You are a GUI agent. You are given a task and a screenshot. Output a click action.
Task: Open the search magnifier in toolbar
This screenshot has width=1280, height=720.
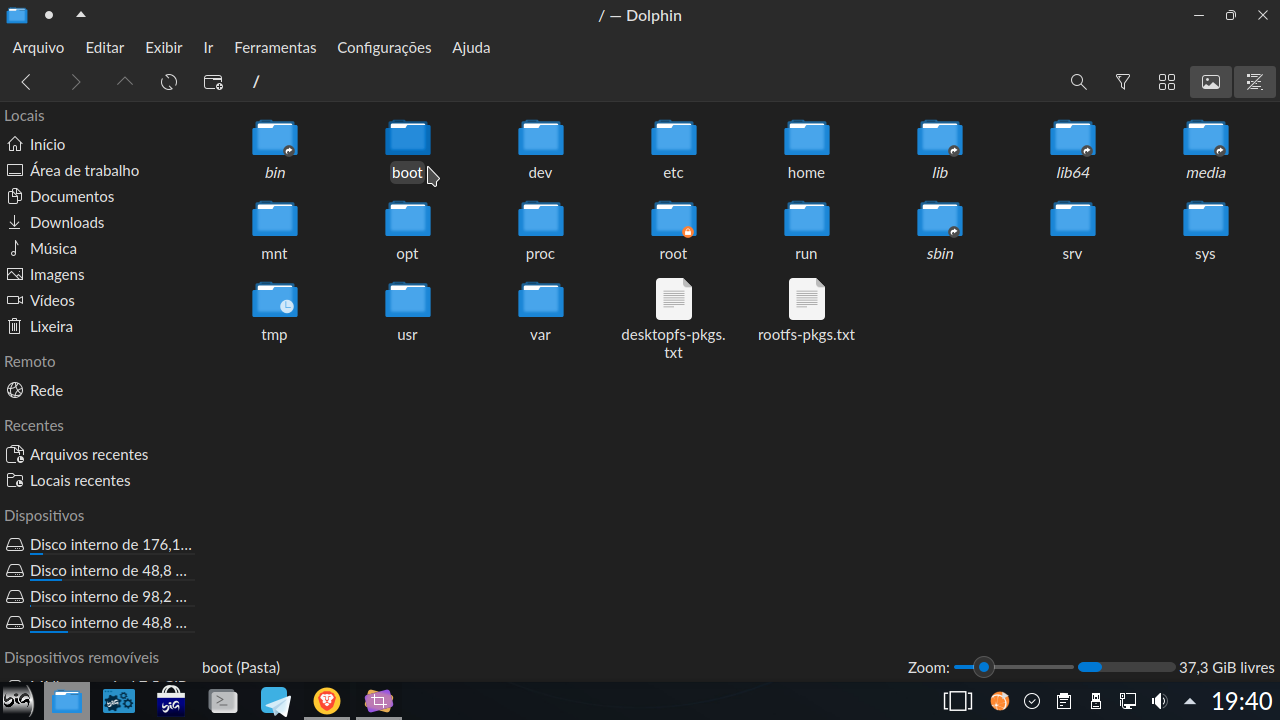pos(1078,82)
